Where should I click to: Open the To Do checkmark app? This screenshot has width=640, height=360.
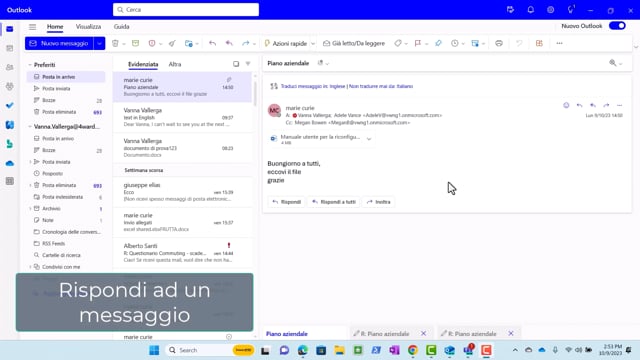10,105
